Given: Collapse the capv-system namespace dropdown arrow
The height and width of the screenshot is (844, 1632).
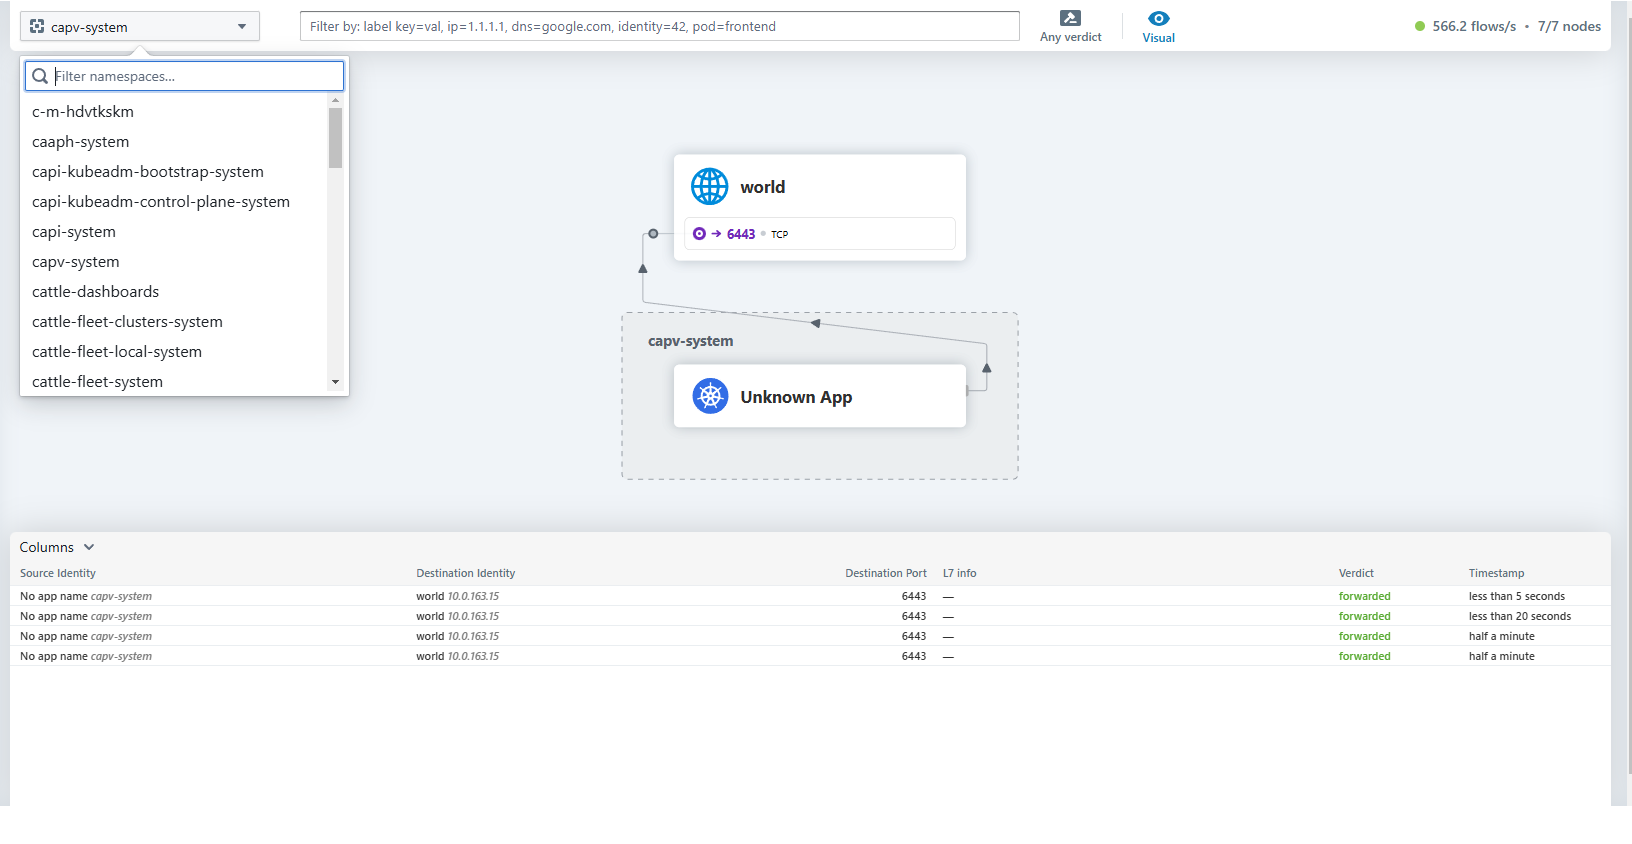Looking at the screenshot, I should point(242,27).
